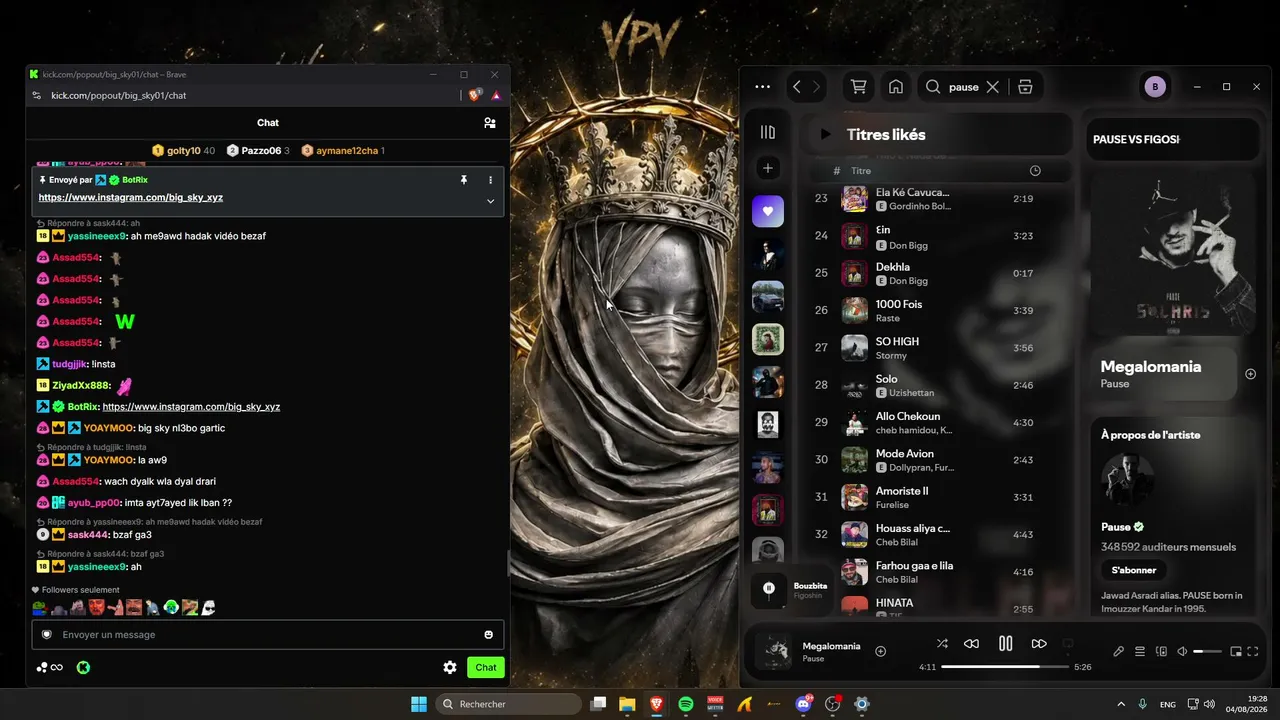Open the ENG language switcher
This screenshot has width=1280, height=720.
click(1167, 705)
